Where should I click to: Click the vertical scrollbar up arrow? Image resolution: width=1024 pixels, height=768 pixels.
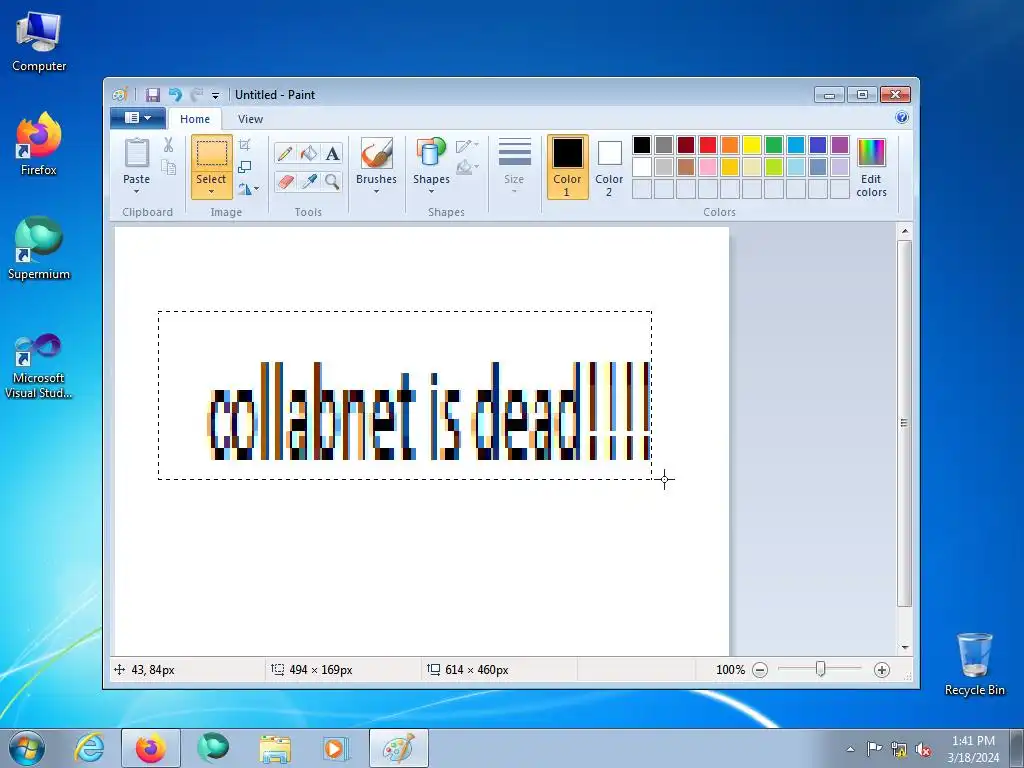[x=904, y=231]
